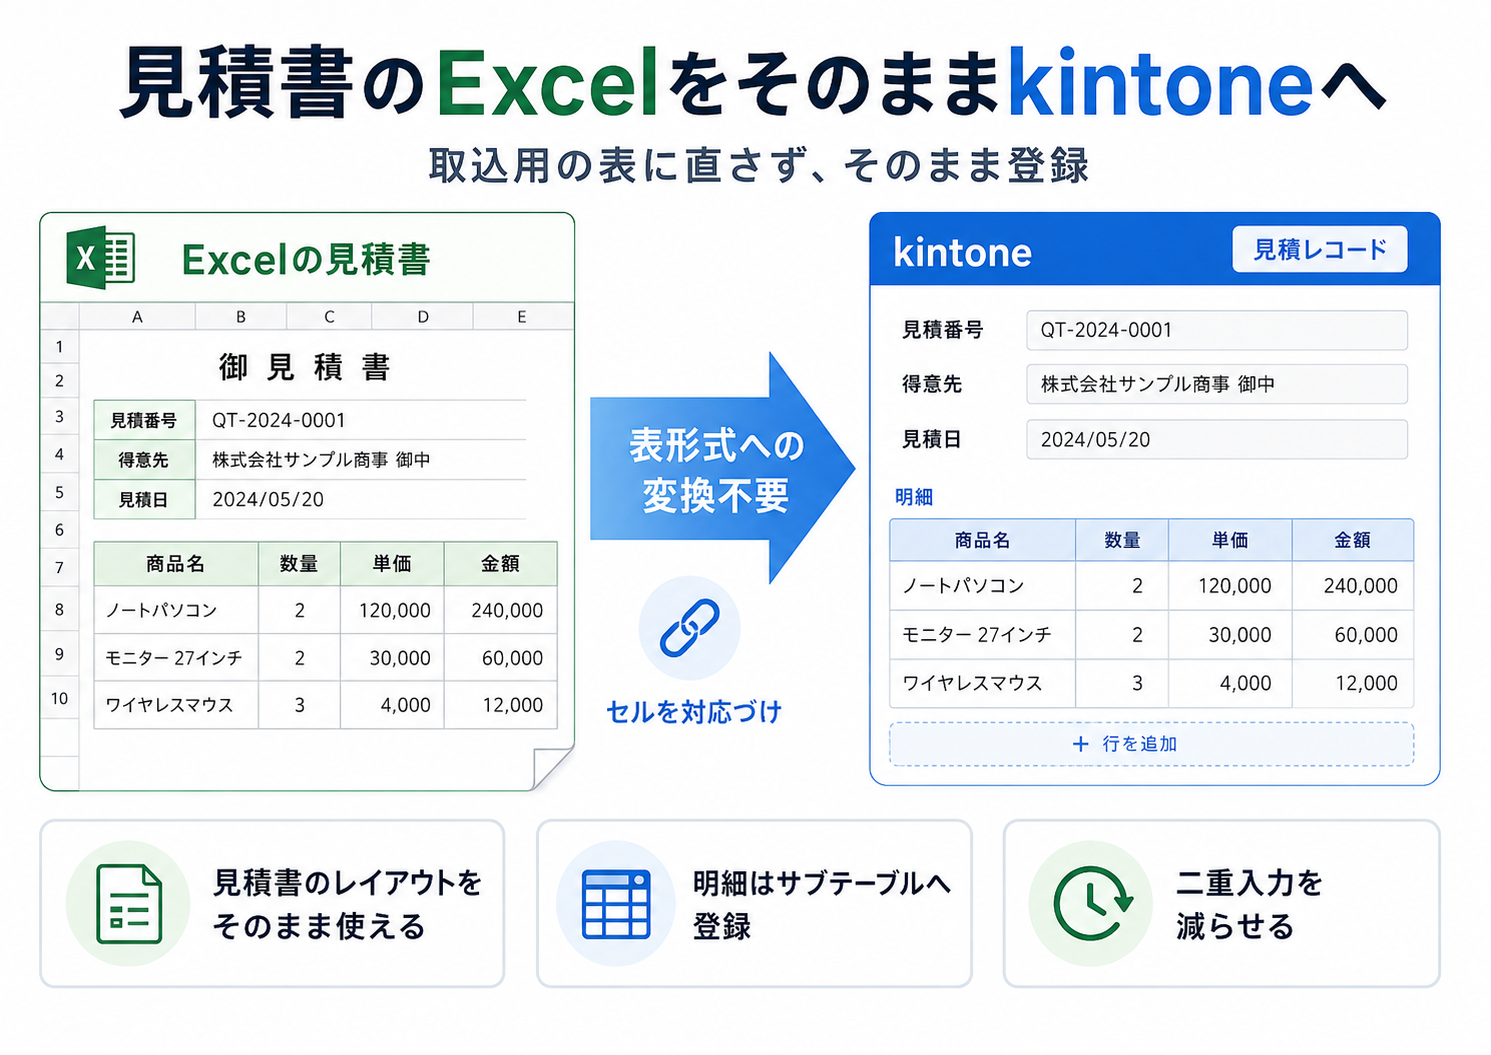Click the blue subtable grid icon

click(616, 904)
